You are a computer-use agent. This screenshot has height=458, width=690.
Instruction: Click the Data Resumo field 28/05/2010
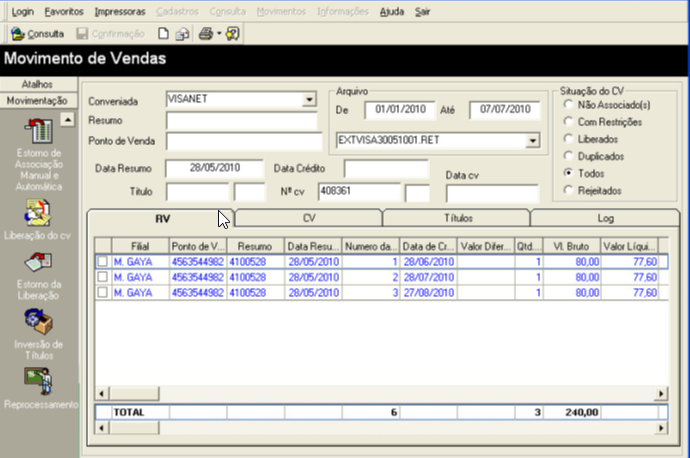[214, 168]
